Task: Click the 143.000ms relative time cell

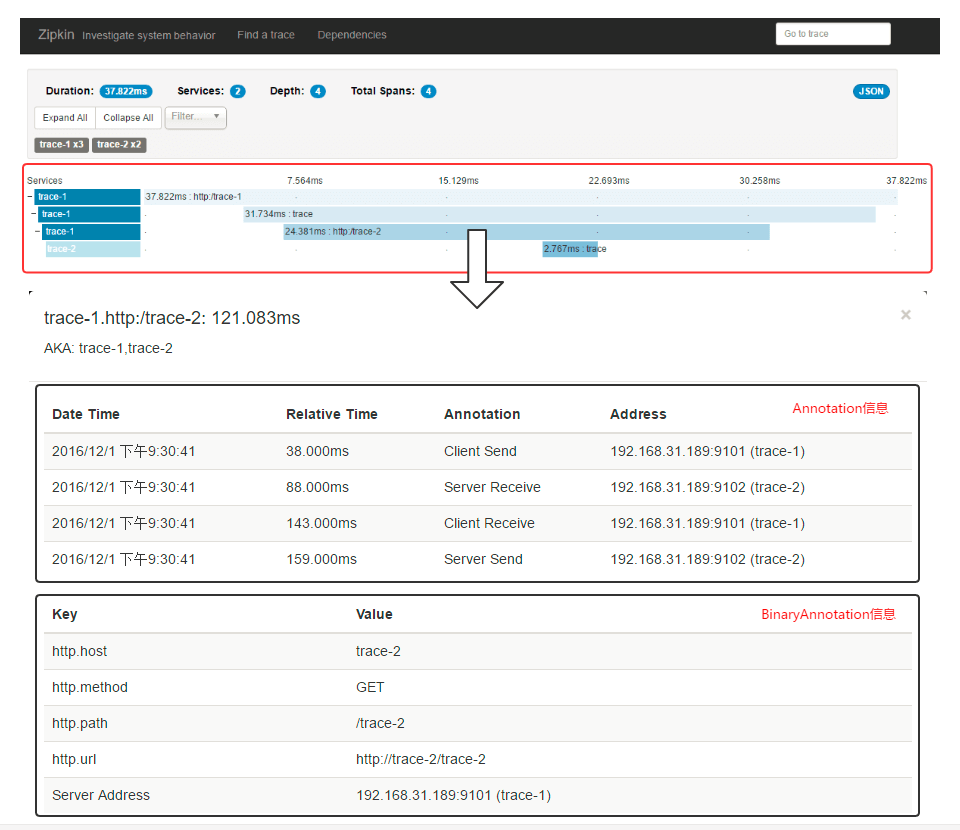Action: 321,523
